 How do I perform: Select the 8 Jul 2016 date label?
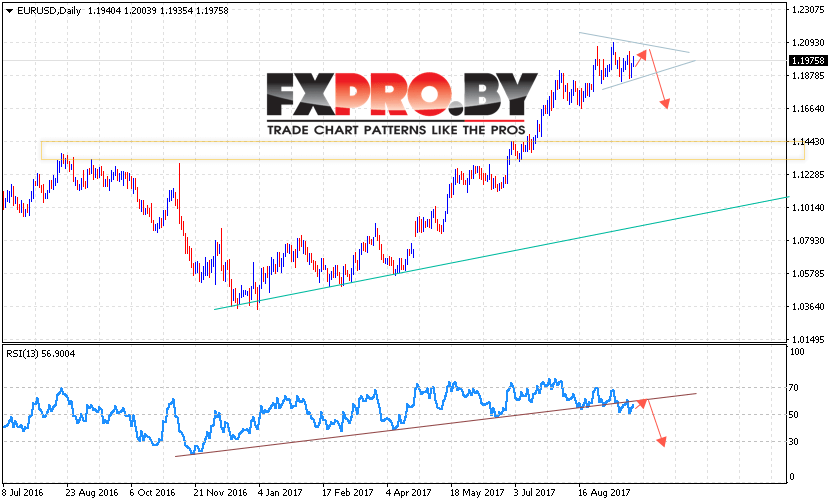tap(23, 492)
